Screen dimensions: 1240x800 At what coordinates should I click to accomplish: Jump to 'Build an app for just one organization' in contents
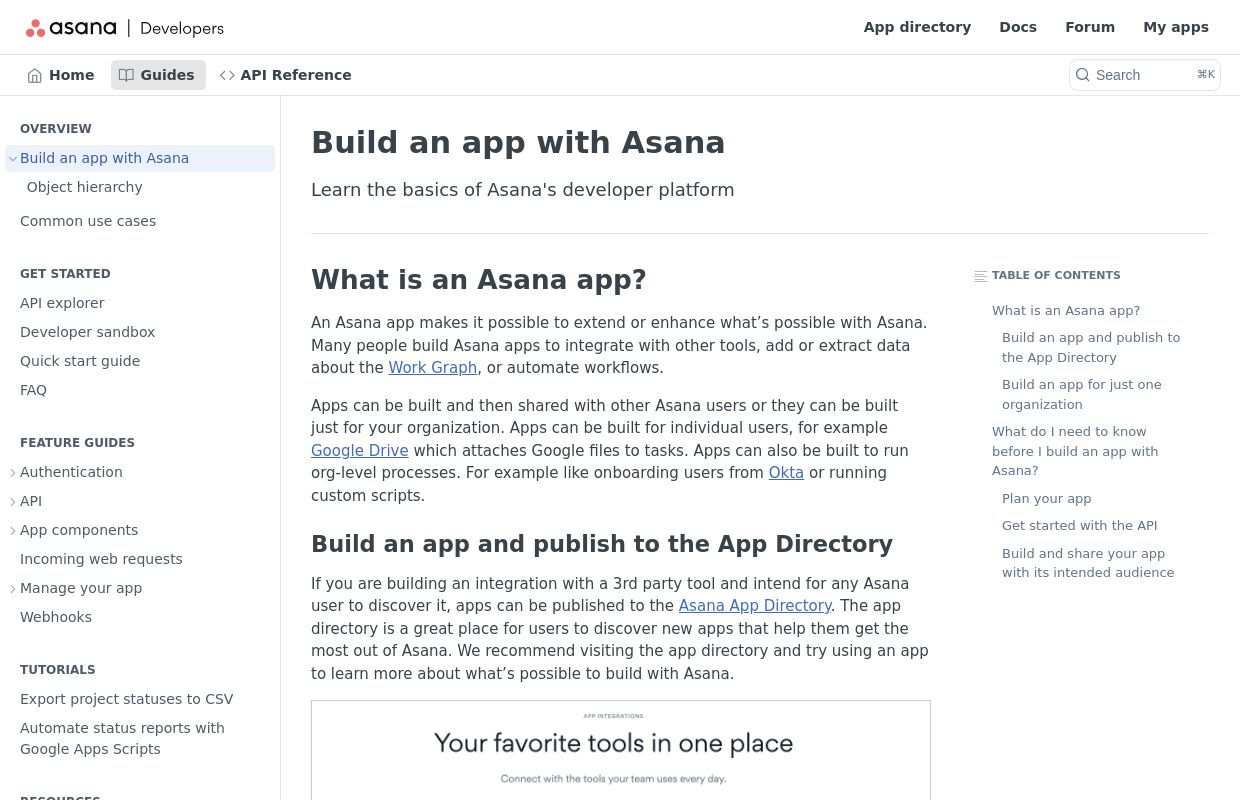(1082, 394)
